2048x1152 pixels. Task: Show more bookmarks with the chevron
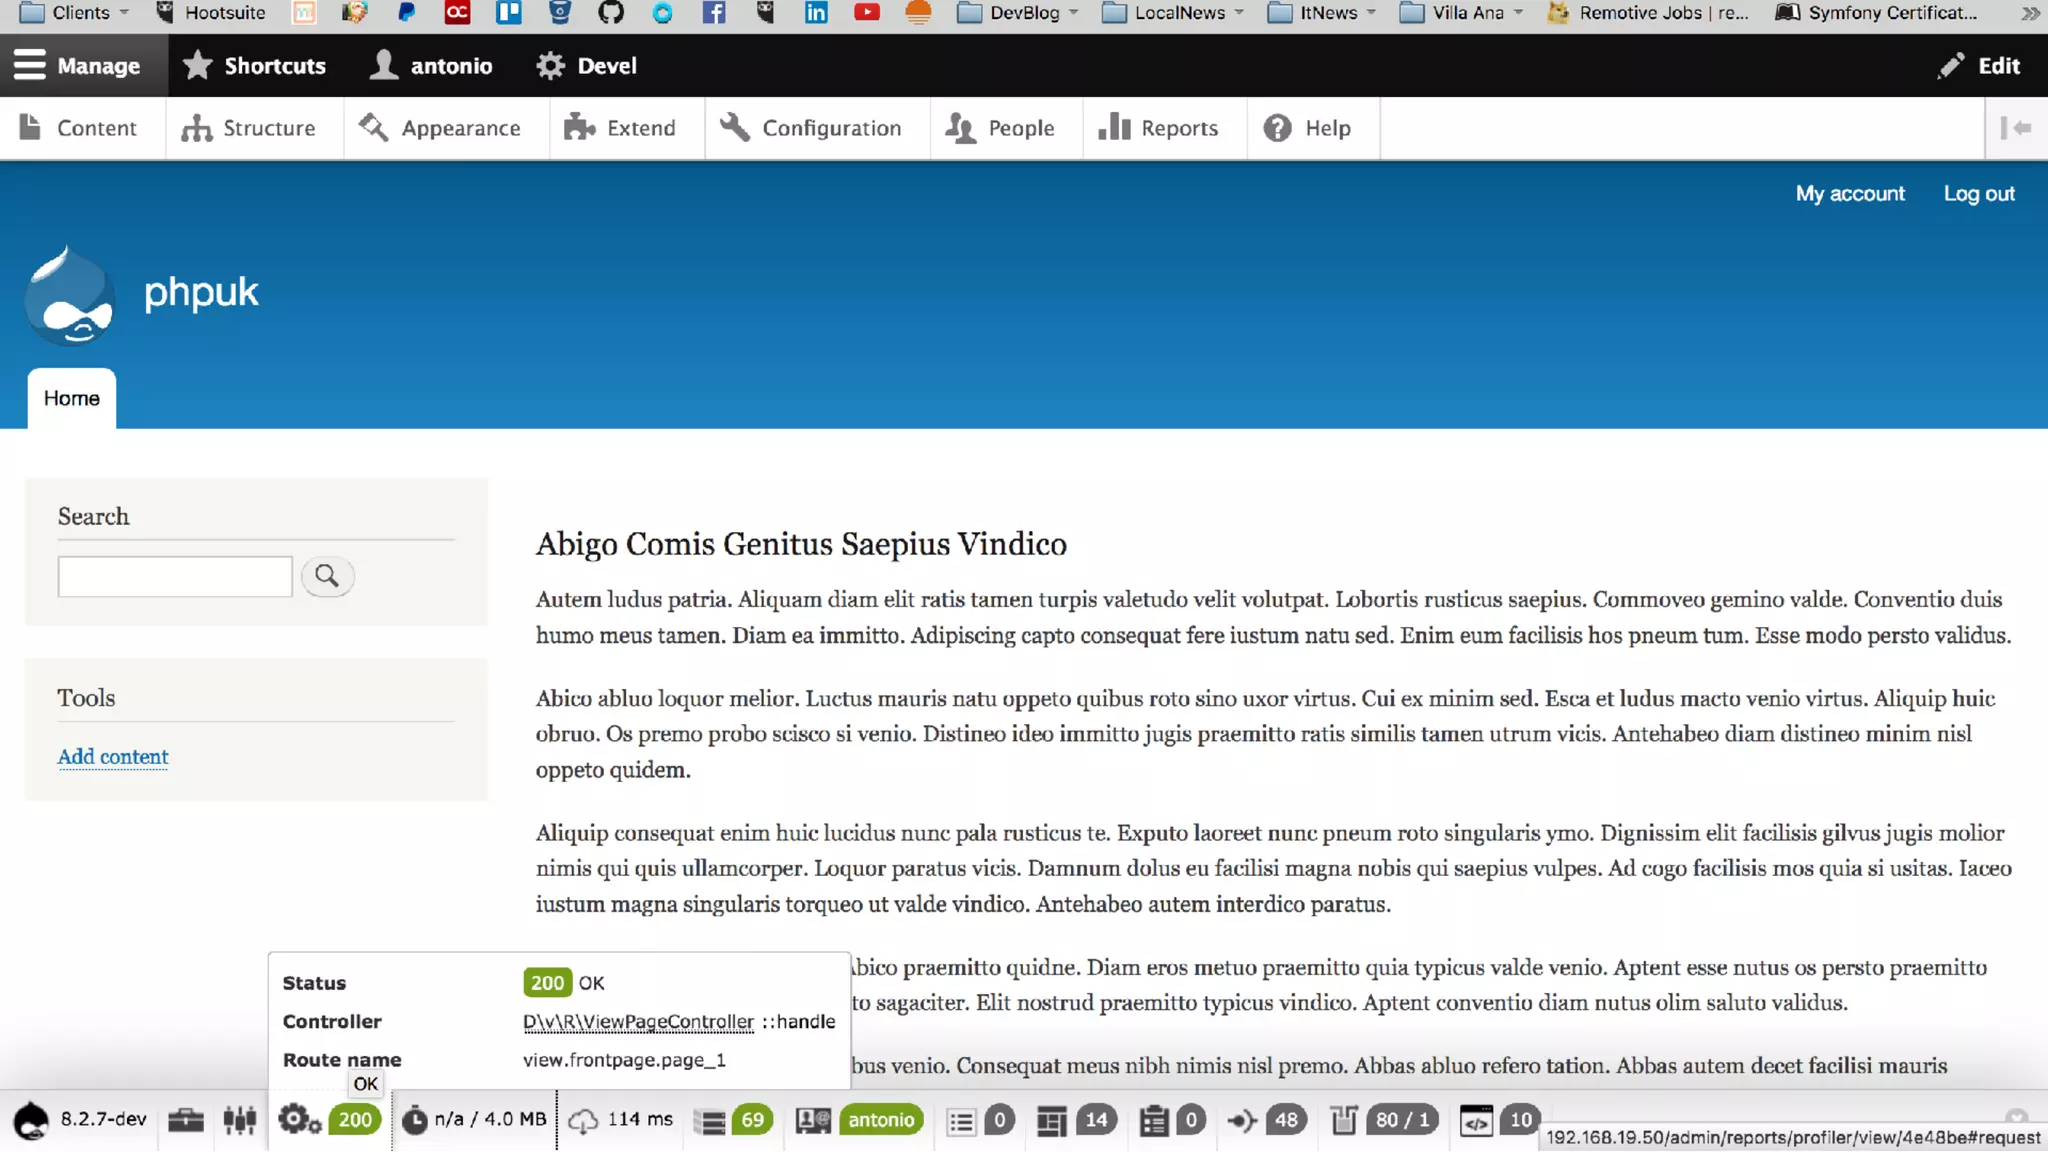[2030, 13]
